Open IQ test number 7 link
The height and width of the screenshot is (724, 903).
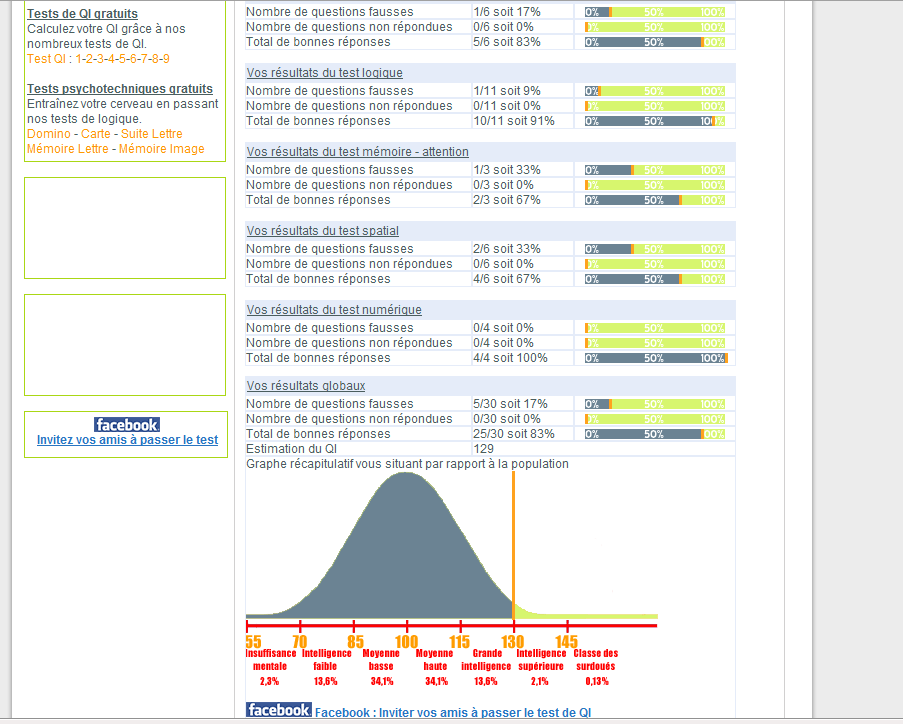[x=144, y=59]
